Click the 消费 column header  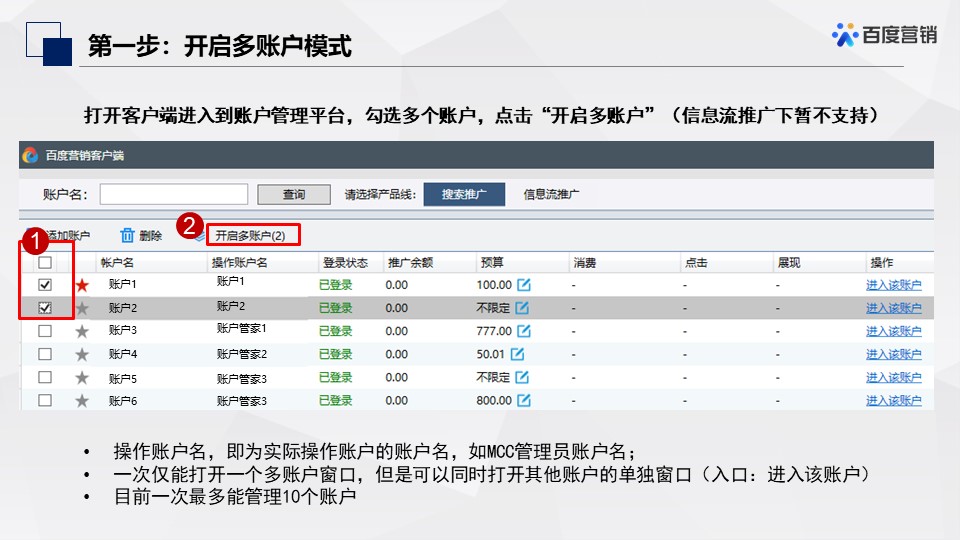pos(585,263)
